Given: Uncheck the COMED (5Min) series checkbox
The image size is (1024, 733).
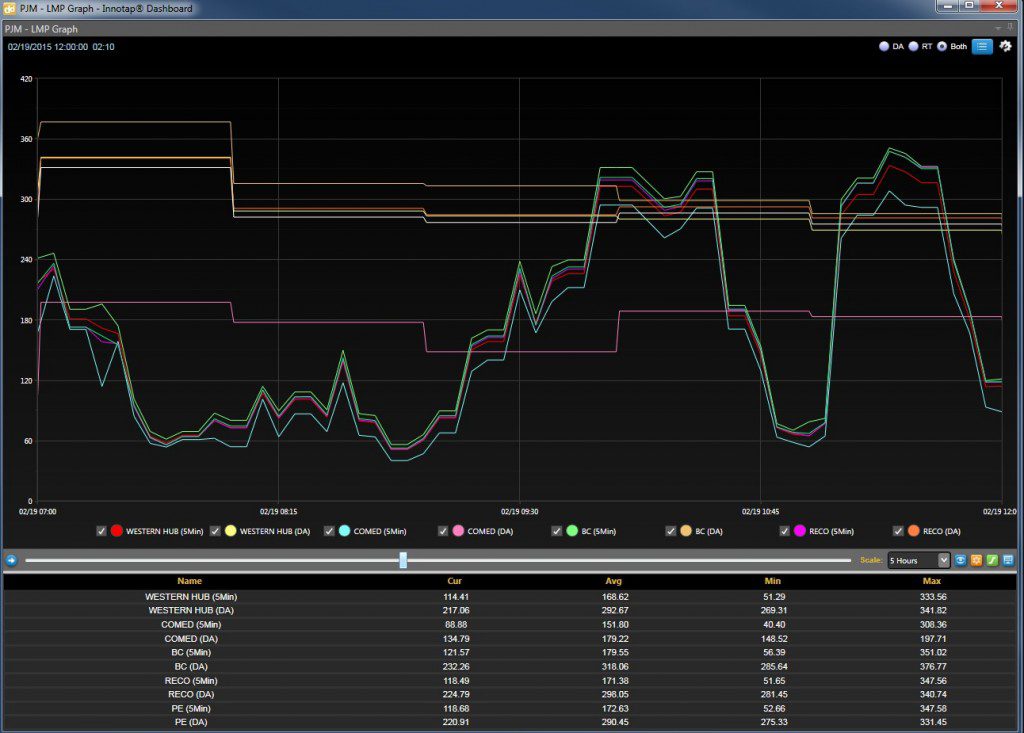Looking at the screenshot, I should pos(329,531).
